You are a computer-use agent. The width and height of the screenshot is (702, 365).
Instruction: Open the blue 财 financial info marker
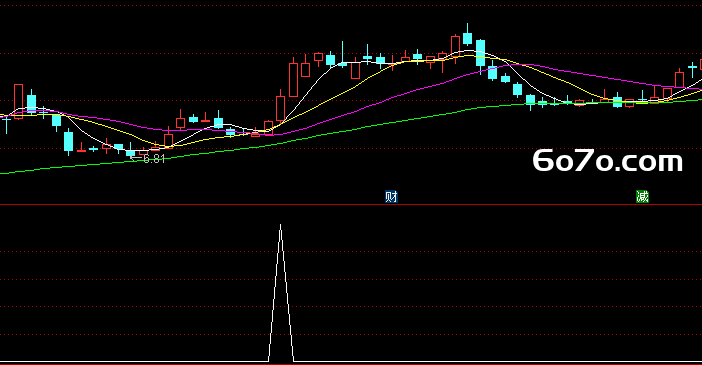[x=391, y=197]
